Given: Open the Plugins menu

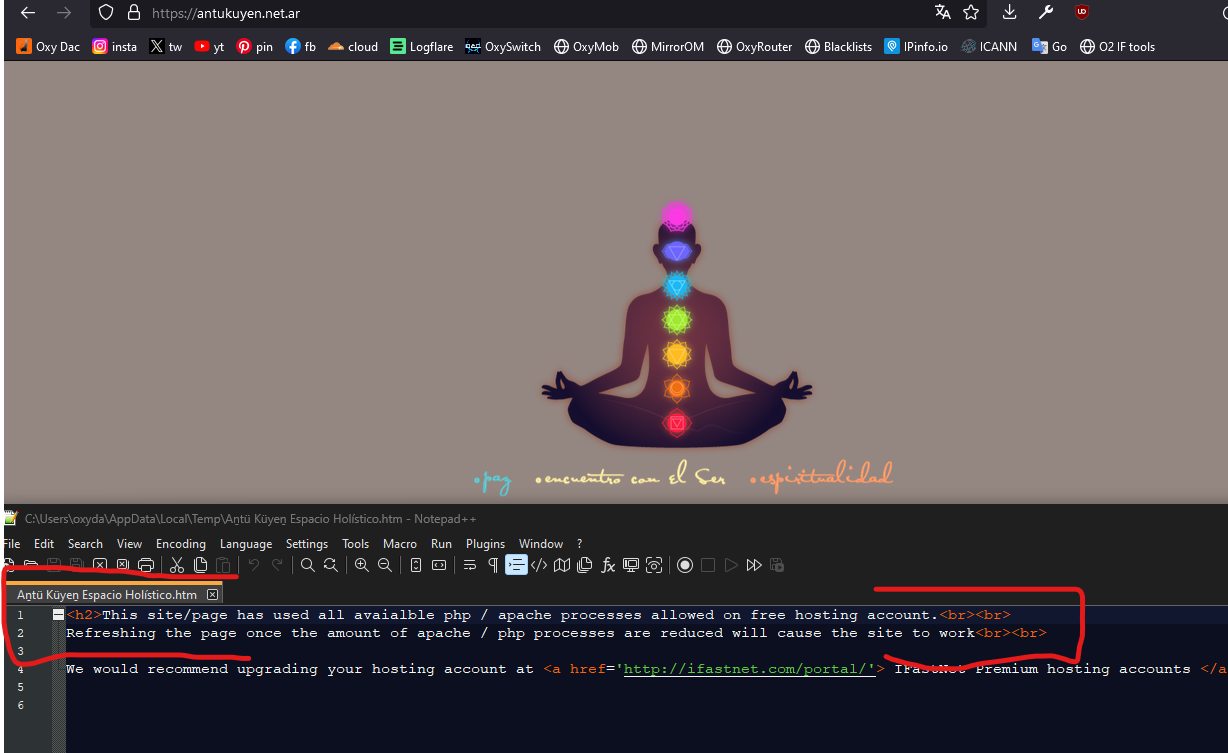Looking at the screenshot, I should (x=485, y=544).
